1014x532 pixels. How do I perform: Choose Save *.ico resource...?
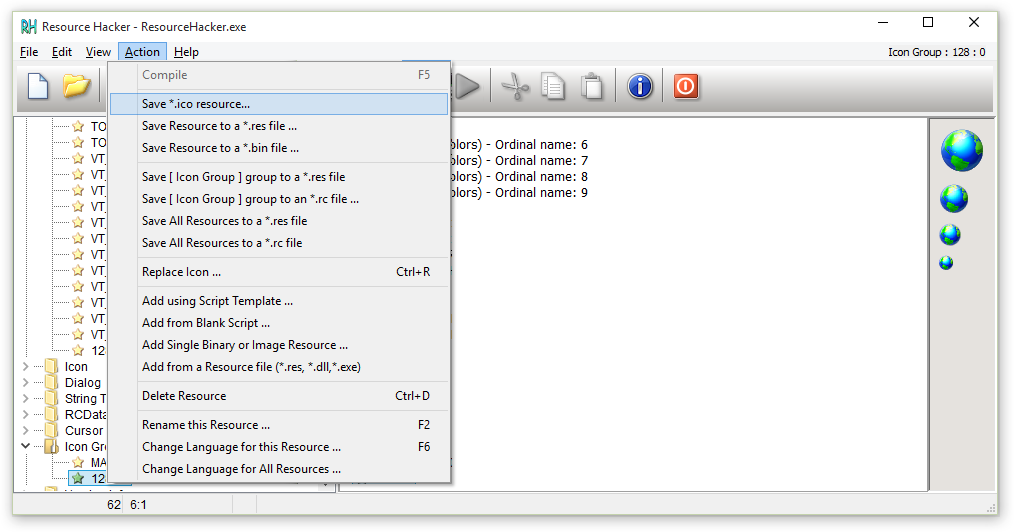[279, 104]
